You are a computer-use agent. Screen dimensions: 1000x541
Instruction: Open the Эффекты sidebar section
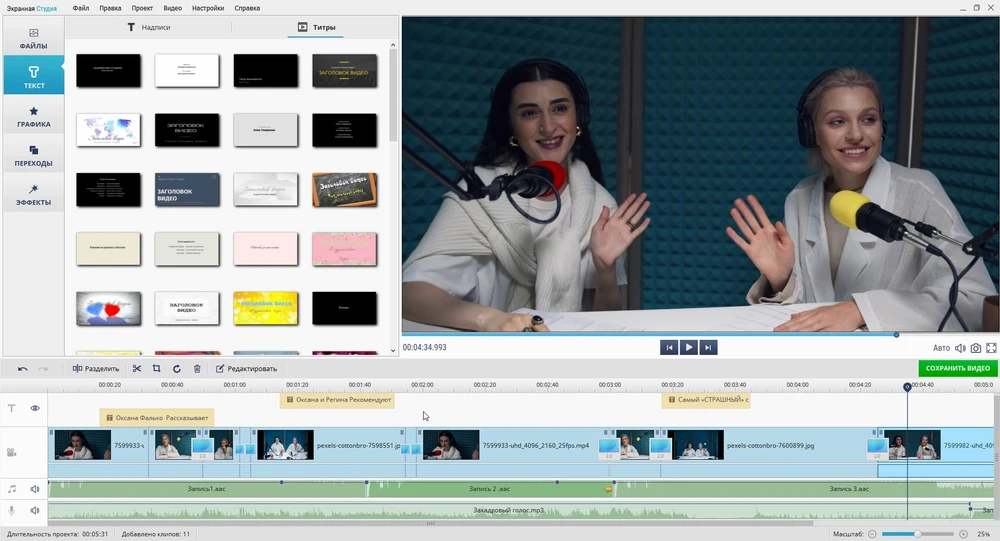coord(33,195)
